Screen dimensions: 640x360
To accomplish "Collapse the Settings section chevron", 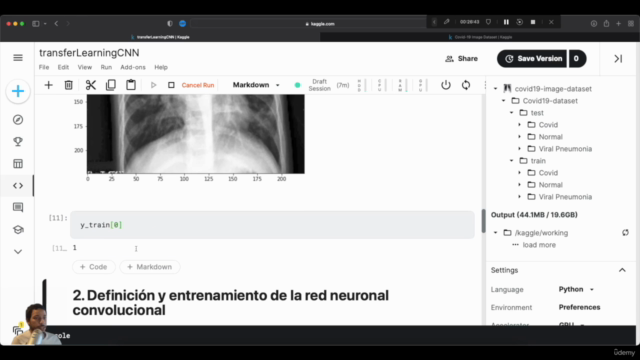I will 622,270.
